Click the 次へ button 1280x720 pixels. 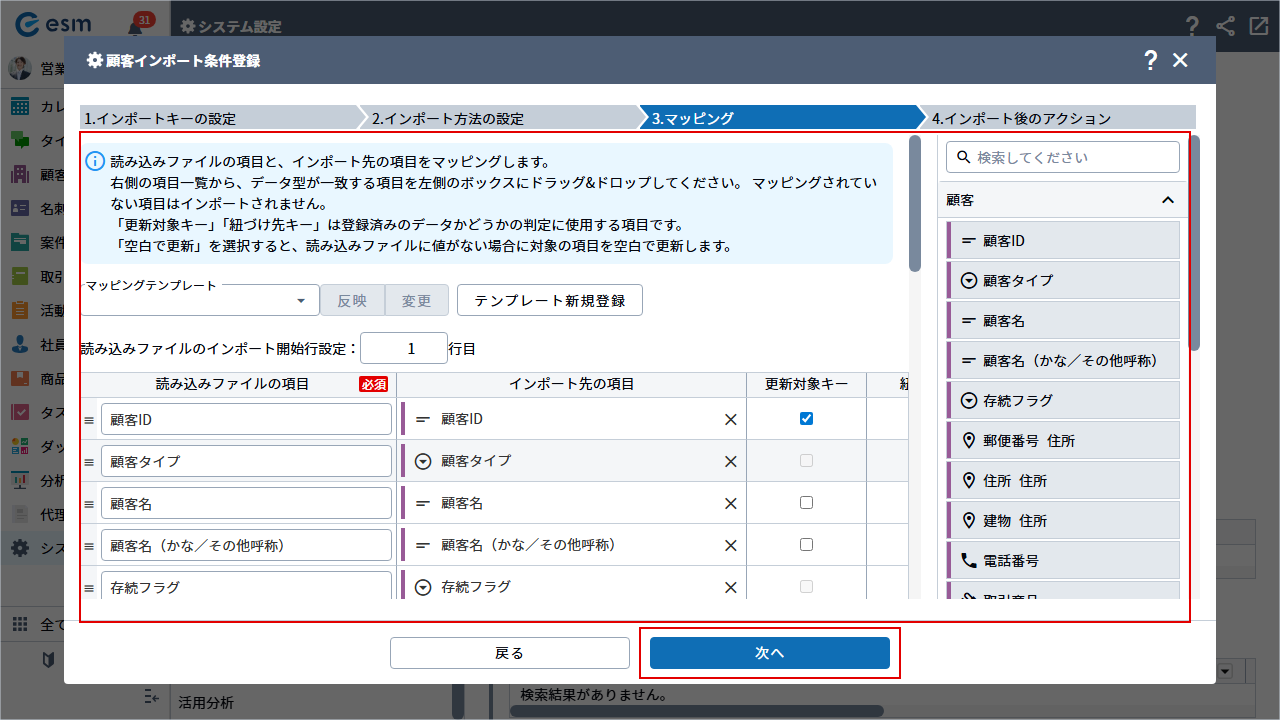tap(769, 653)
